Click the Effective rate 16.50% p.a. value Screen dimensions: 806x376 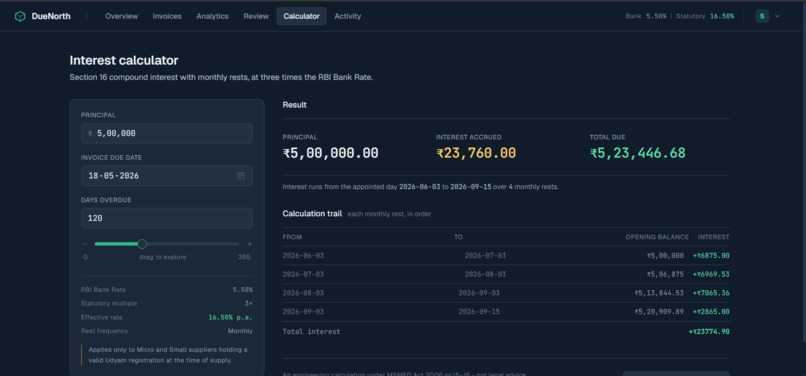[230, 317]
